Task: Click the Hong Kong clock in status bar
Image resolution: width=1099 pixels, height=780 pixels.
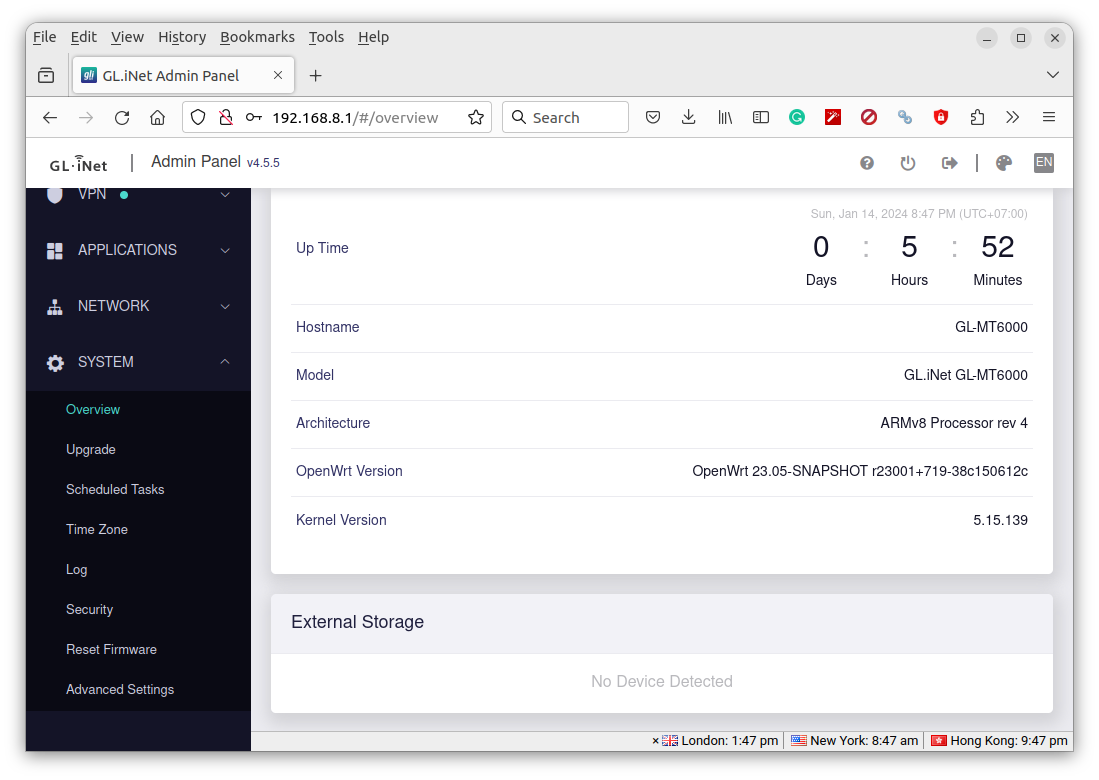Action: point(999,741)
